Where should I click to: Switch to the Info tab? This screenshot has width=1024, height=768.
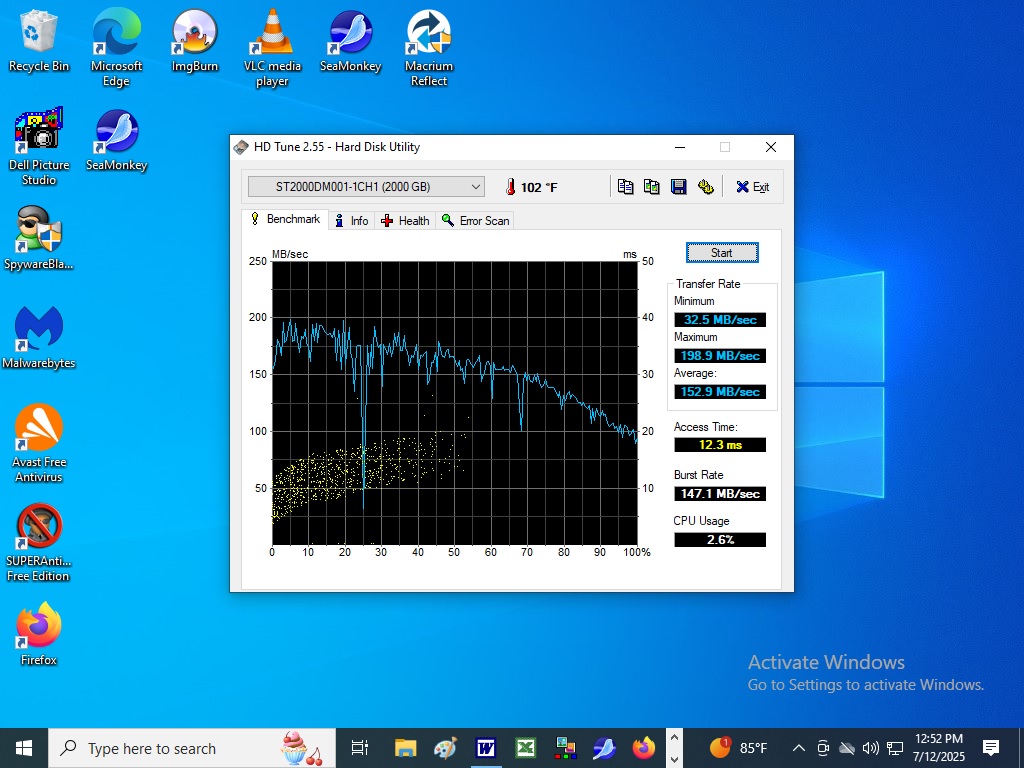tap(352, 221)
